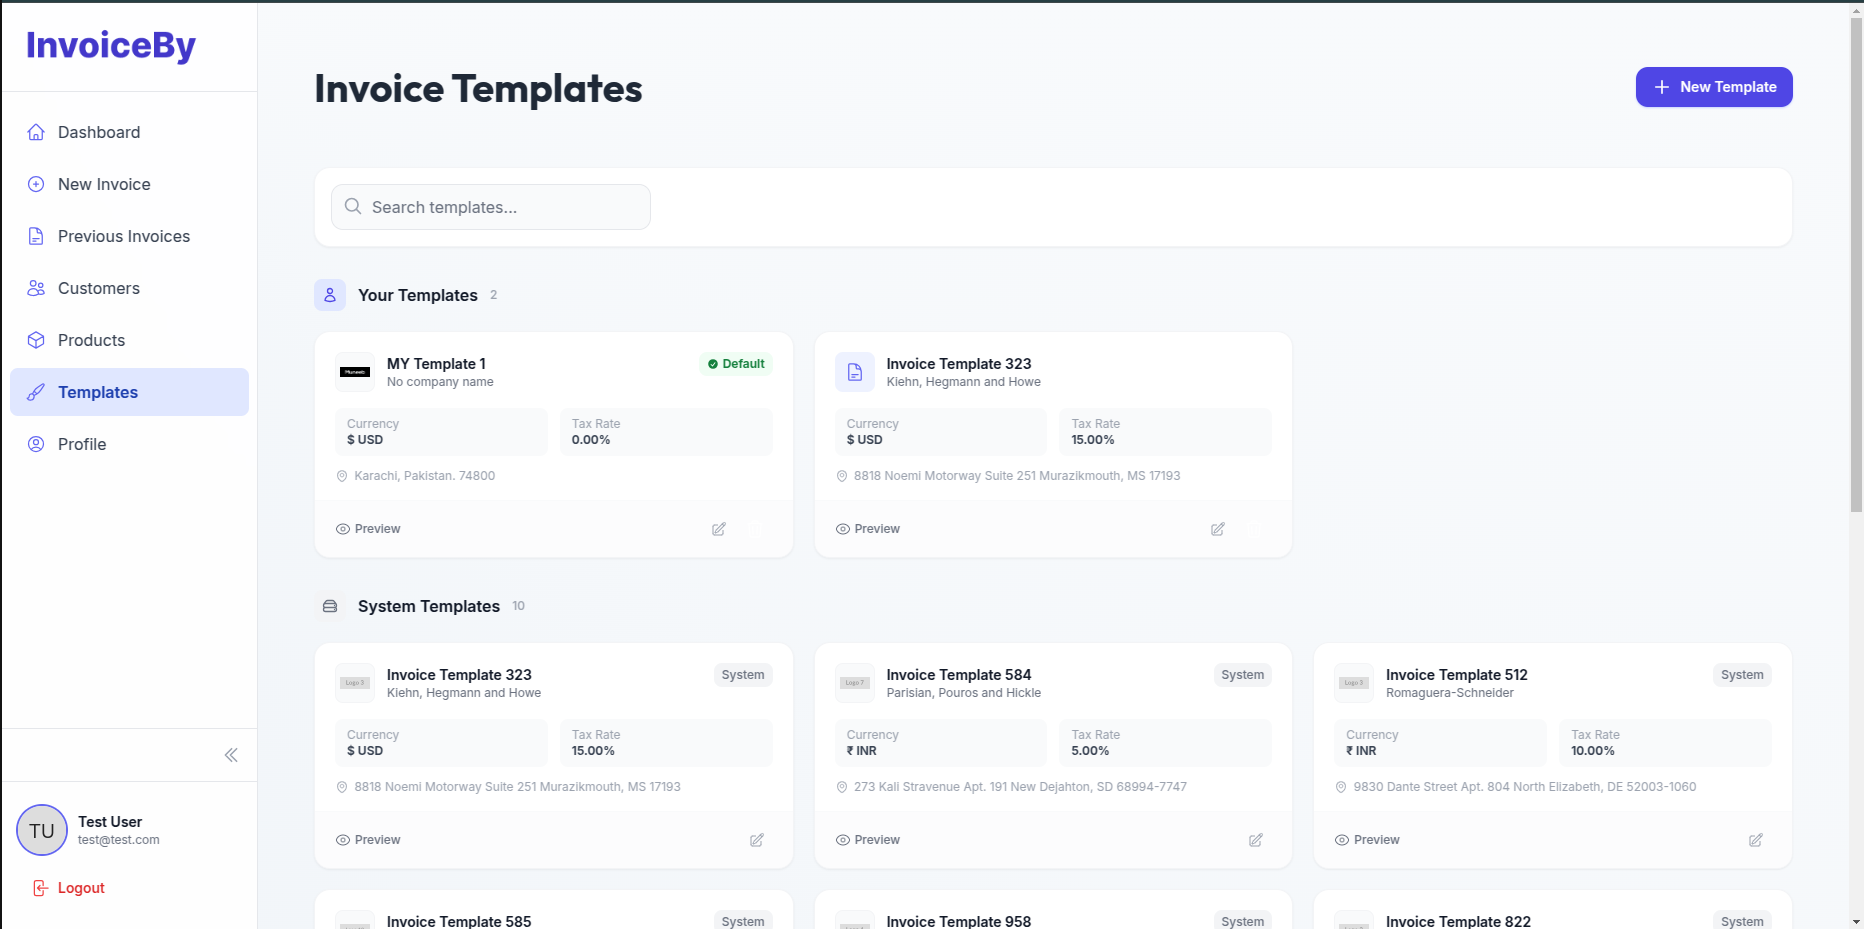The width and height of the screenshot is (1864, 929).
Task: Preview the MY Template 1 card
Action: point(368,529)
